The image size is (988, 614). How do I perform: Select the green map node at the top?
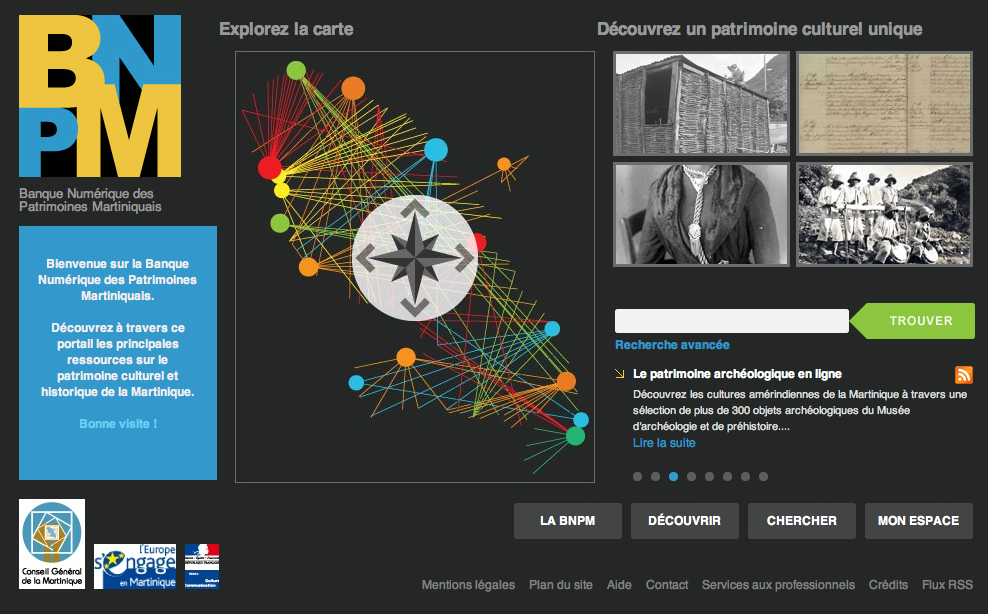coord(296,70)
